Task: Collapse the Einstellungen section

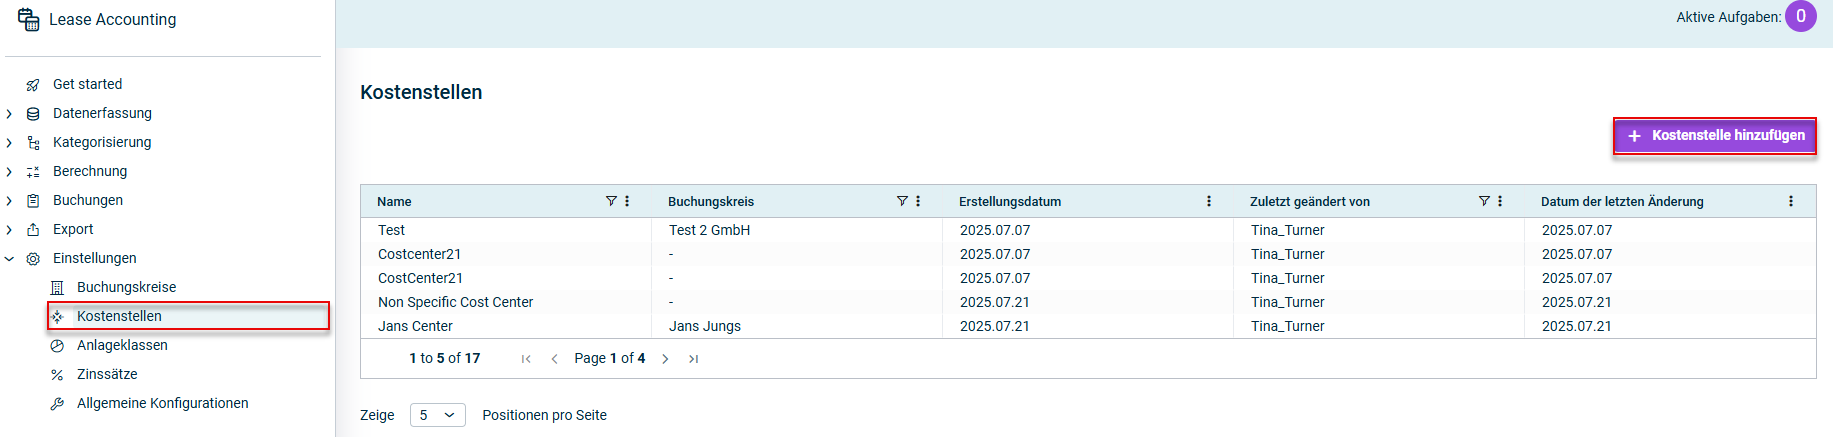Action: tap(9, 259)
